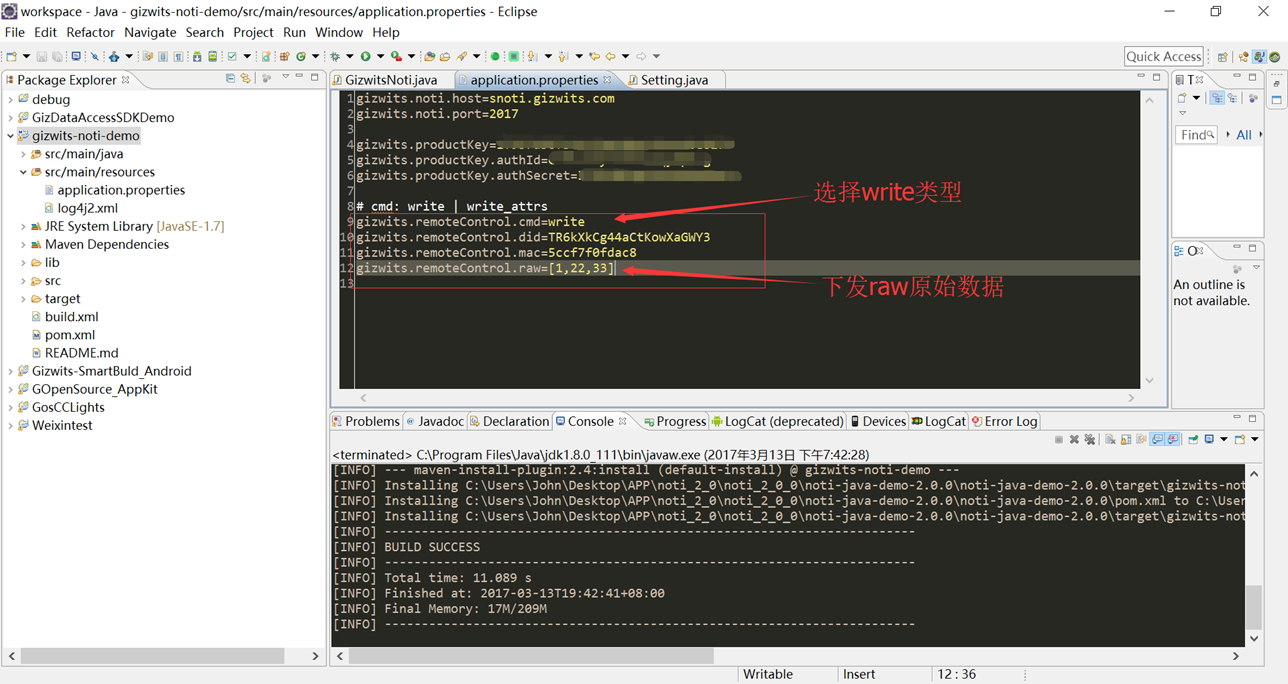Click Link with Editor in Package Explorer
The width and height of the screenshot is (1288, 684).
click(x=245, y=79)
